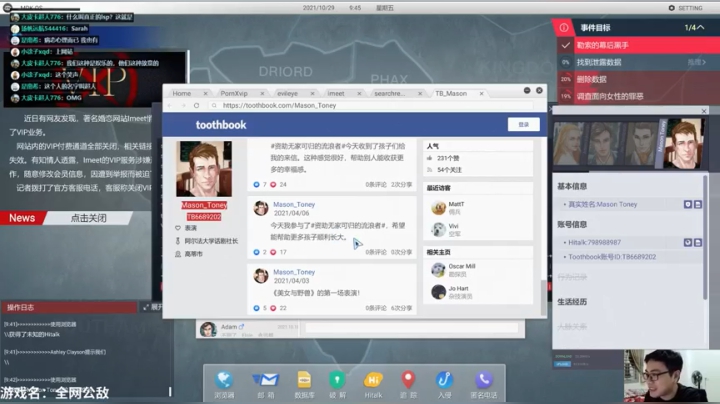Click the 事件目标 info icon

coord(563,28)
